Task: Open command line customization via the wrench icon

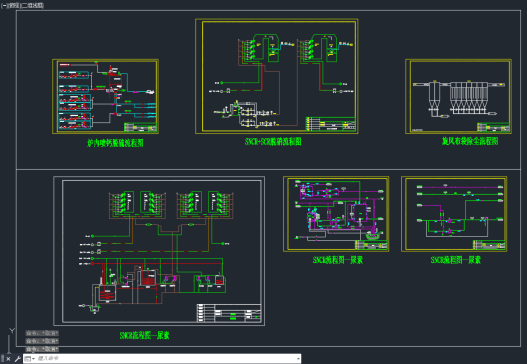Action: click(x=17, y=359)
